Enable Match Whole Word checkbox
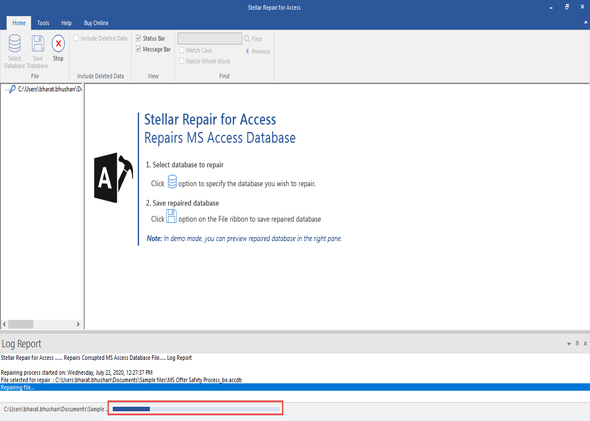The image size is (590, 421). [182, 61]
